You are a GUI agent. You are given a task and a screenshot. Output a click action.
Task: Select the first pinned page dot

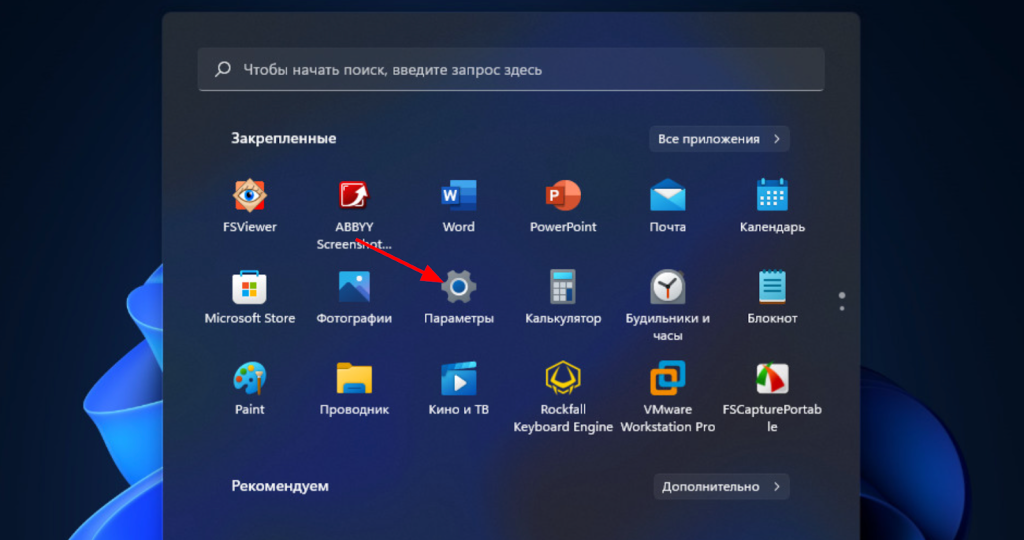842,296
